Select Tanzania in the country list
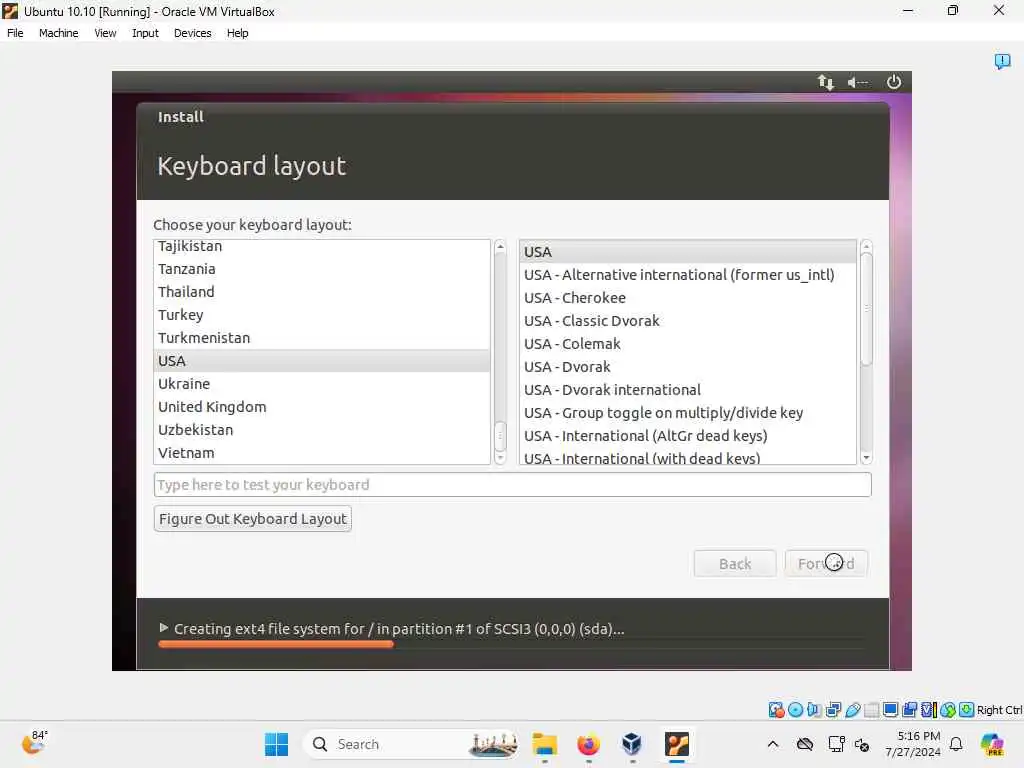1024x768 pixels. point(322,269)
